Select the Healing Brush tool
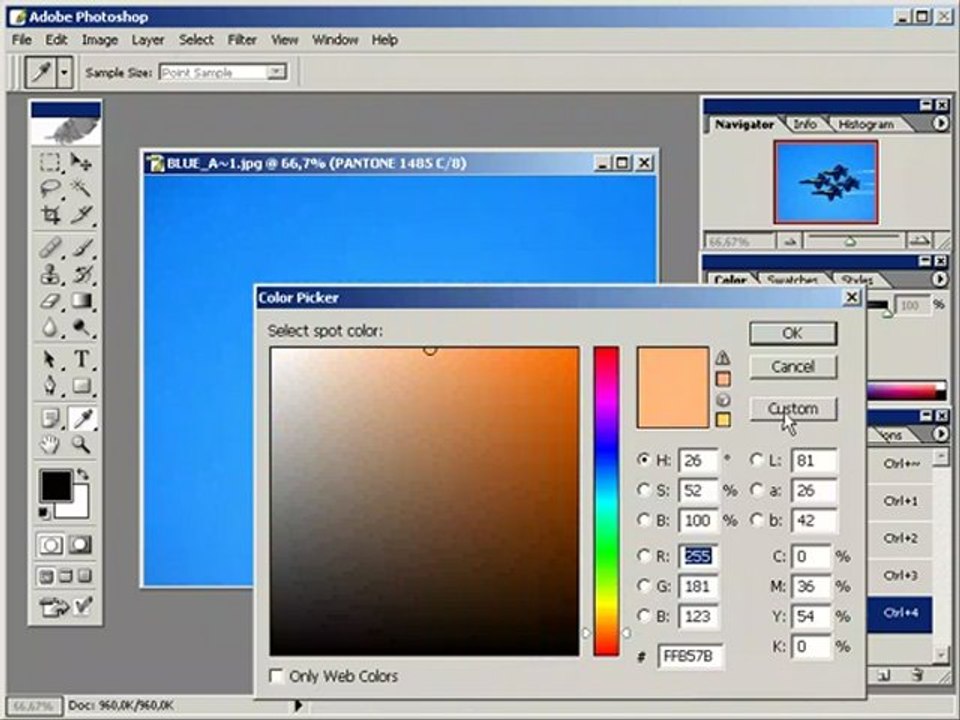960x720 pixels. tap(50, 247)
